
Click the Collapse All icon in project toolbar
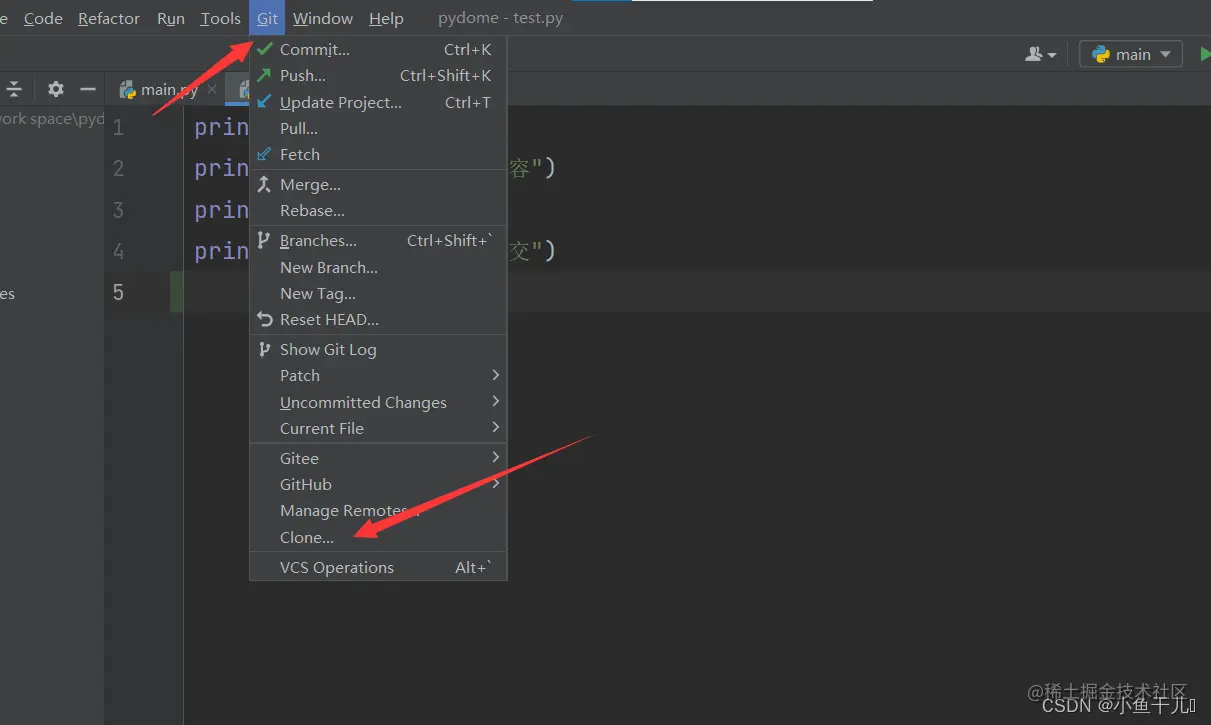[x=14, y=89]
